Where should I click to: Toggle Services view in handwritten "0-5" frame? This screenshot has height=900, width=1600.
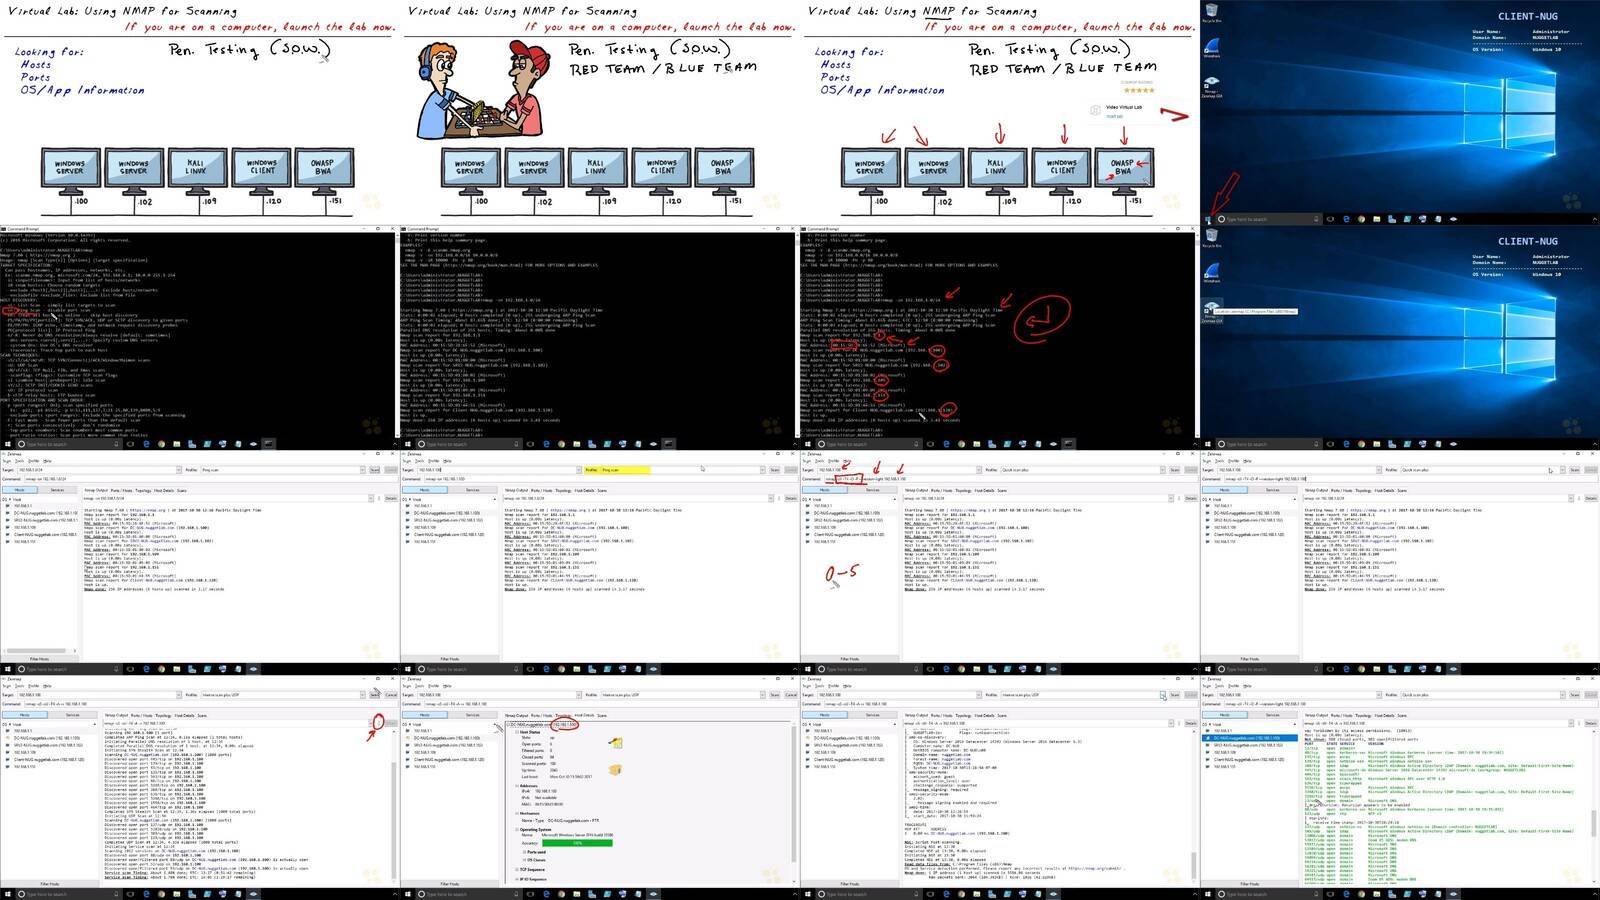point(873,490)
